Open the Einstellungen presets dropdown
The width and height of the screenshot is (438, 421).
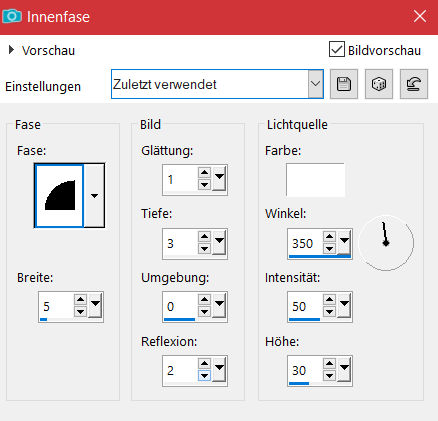315,84
